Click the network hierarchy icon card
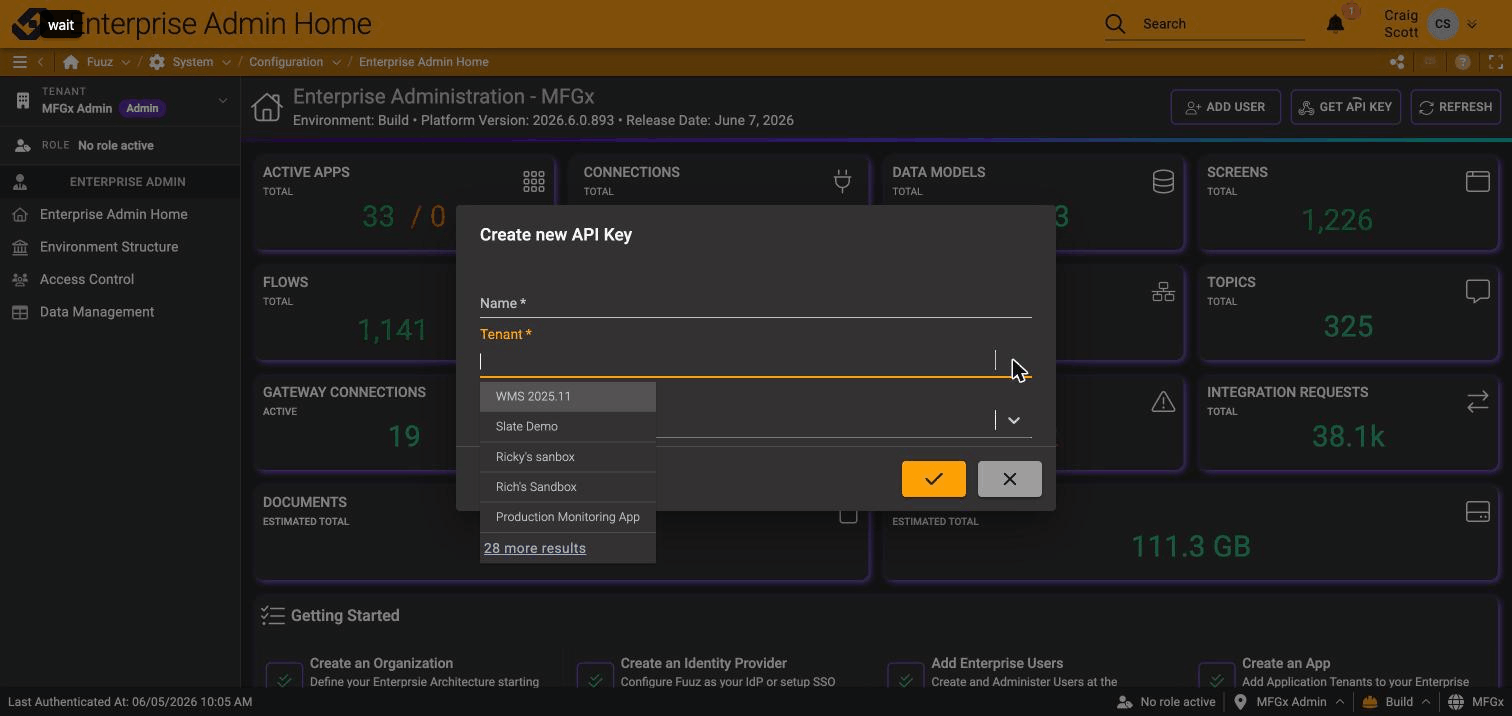 click(1163, 291)
